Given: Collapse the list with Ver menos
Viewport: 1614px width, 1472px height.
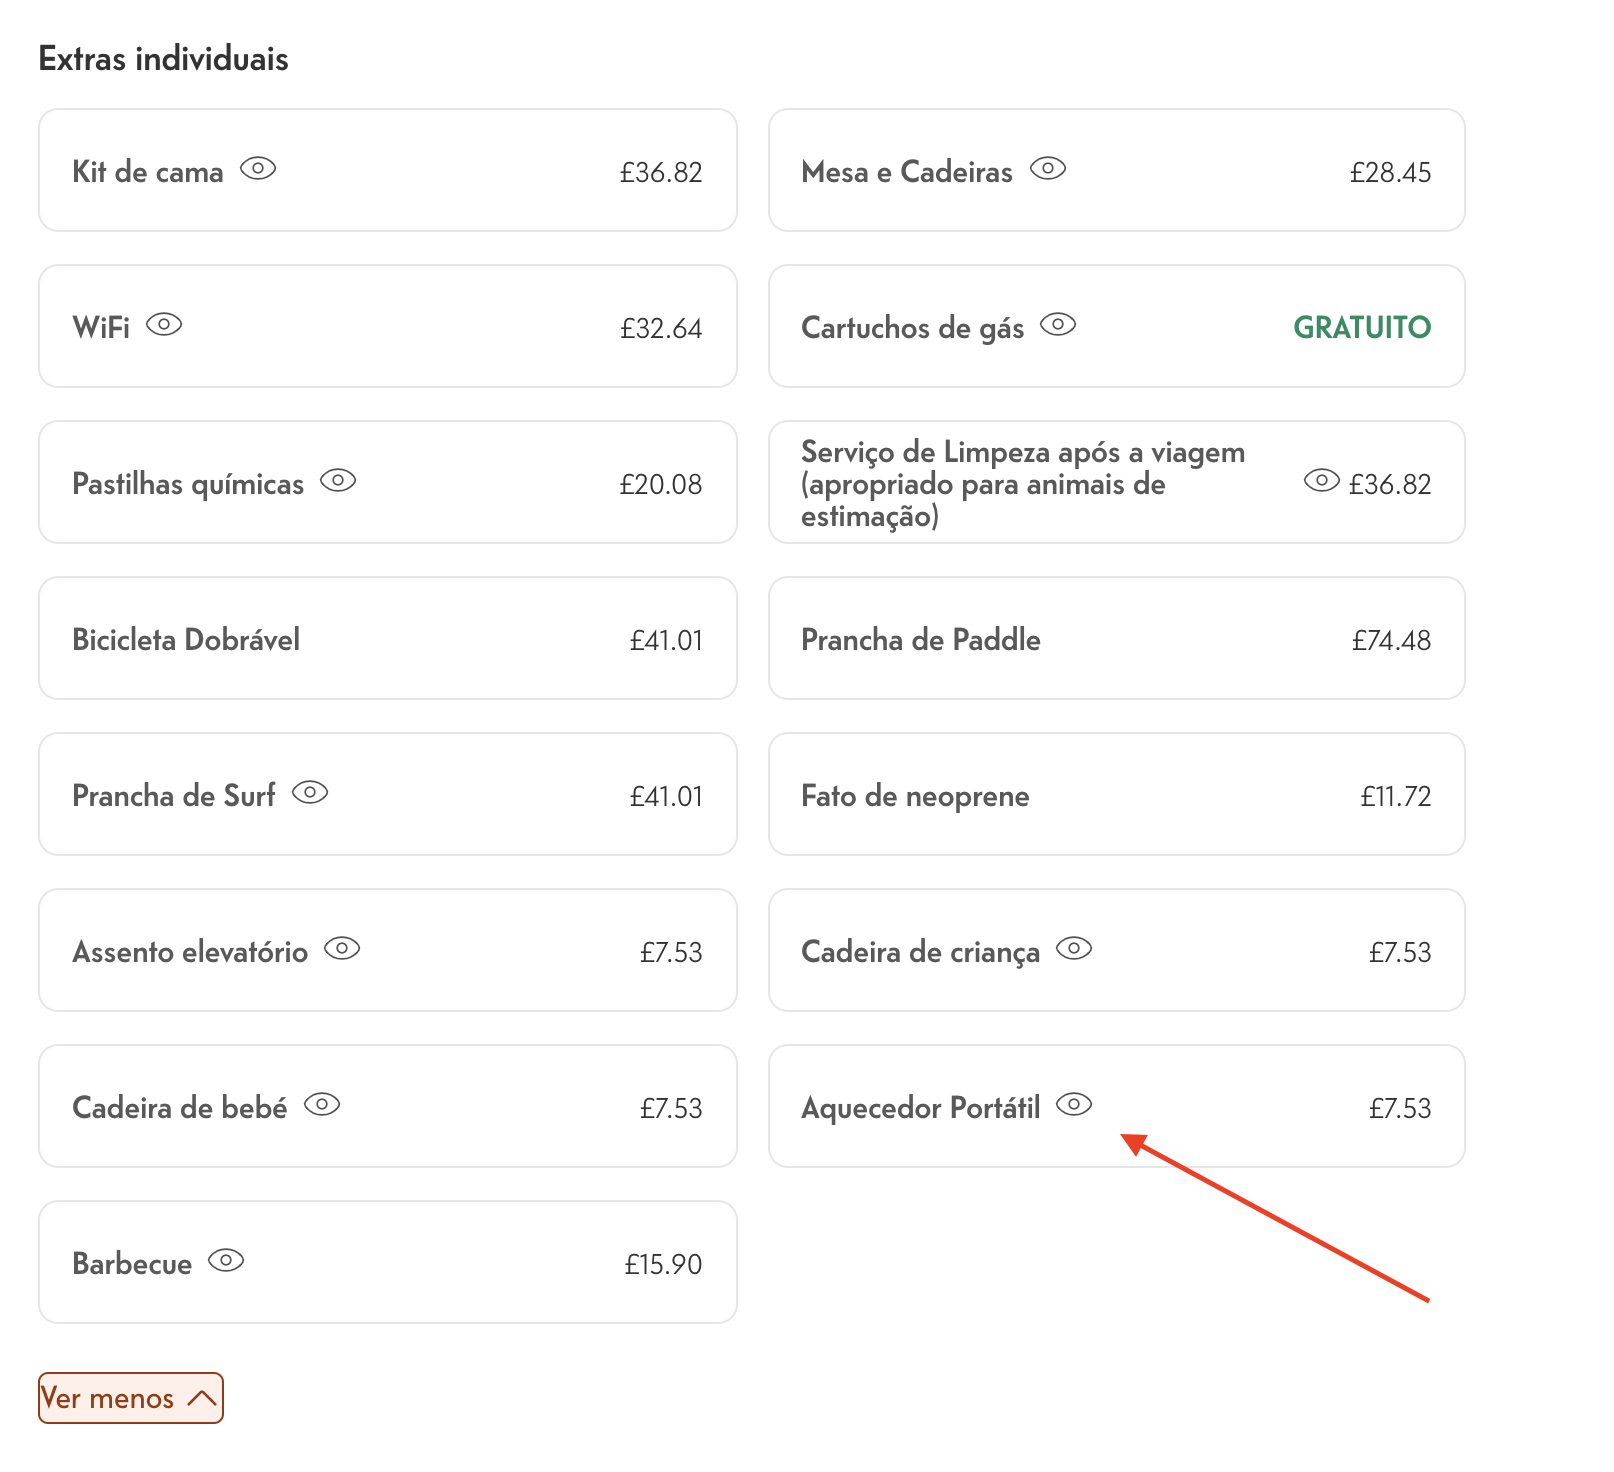Looking at the screenshot, I should pyautogui.click(x=131, y=1398).
